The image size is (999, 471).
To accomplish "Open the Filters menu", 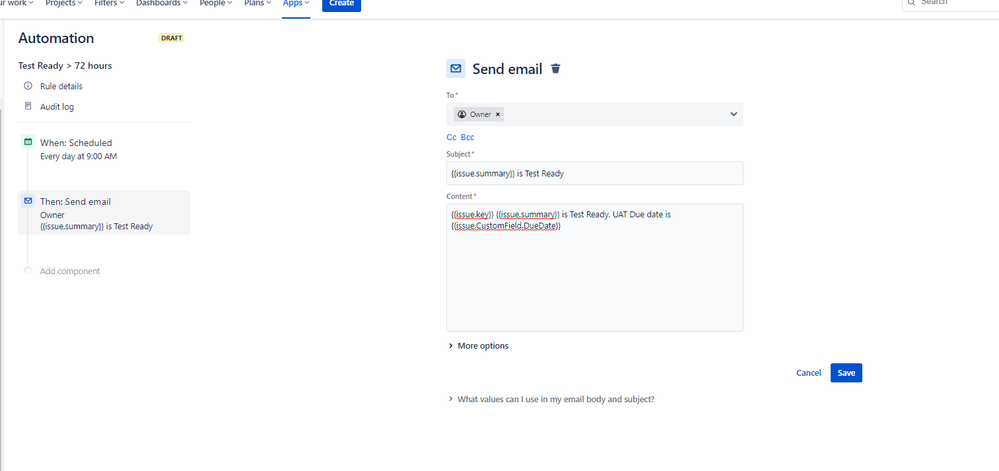I will (x=109, y=3).
